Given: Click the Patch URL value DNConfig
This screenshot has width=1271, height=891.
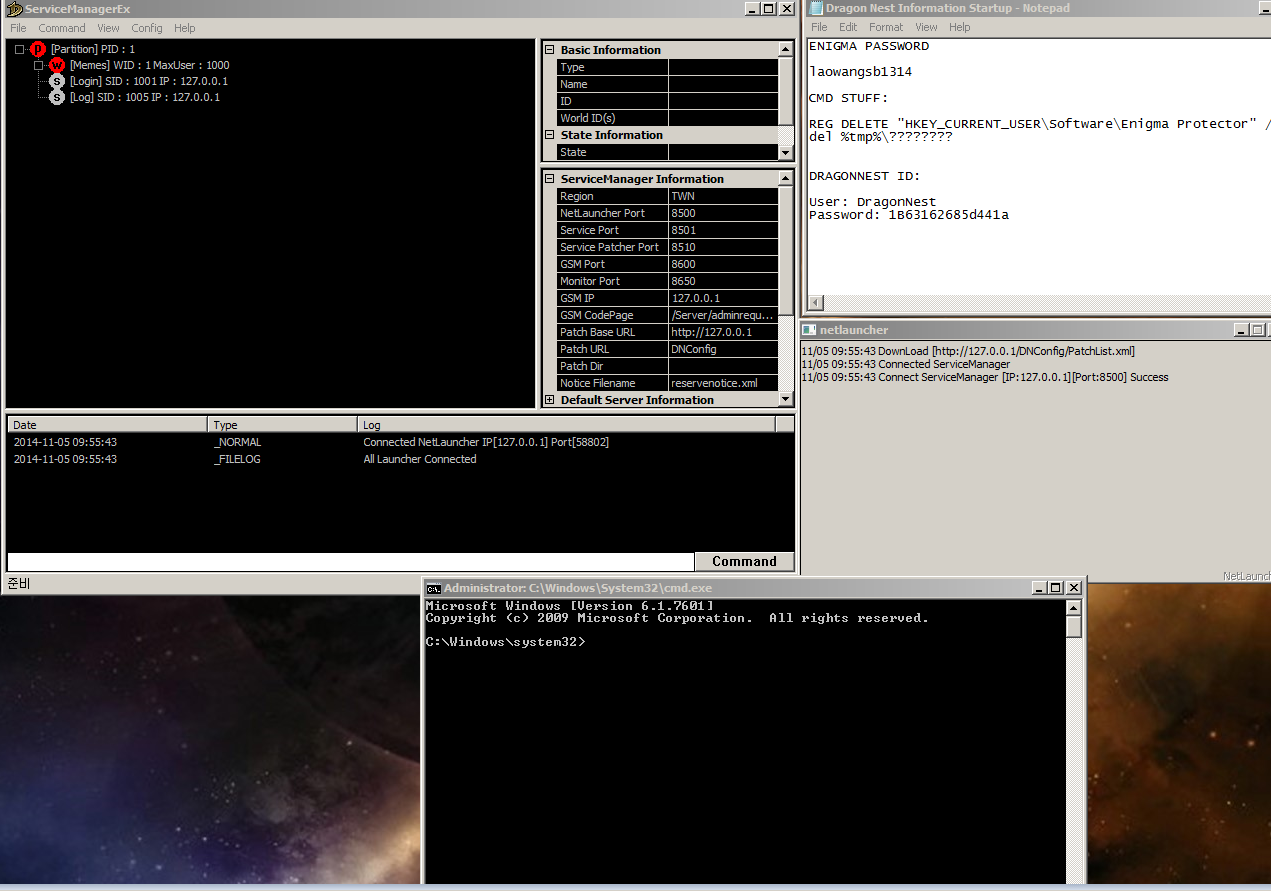Looking at the screenshot, I should (723, 349).
